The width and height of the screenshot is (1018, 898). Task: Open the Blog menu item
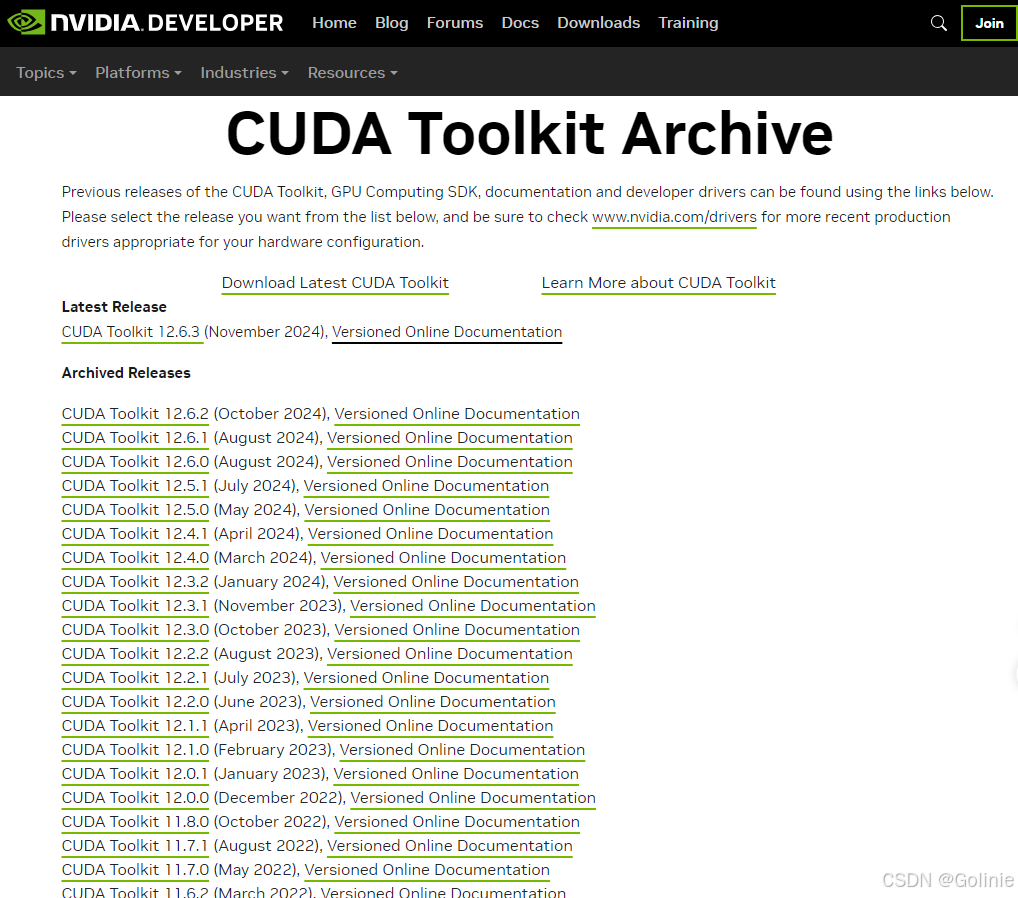coord(391,23)
